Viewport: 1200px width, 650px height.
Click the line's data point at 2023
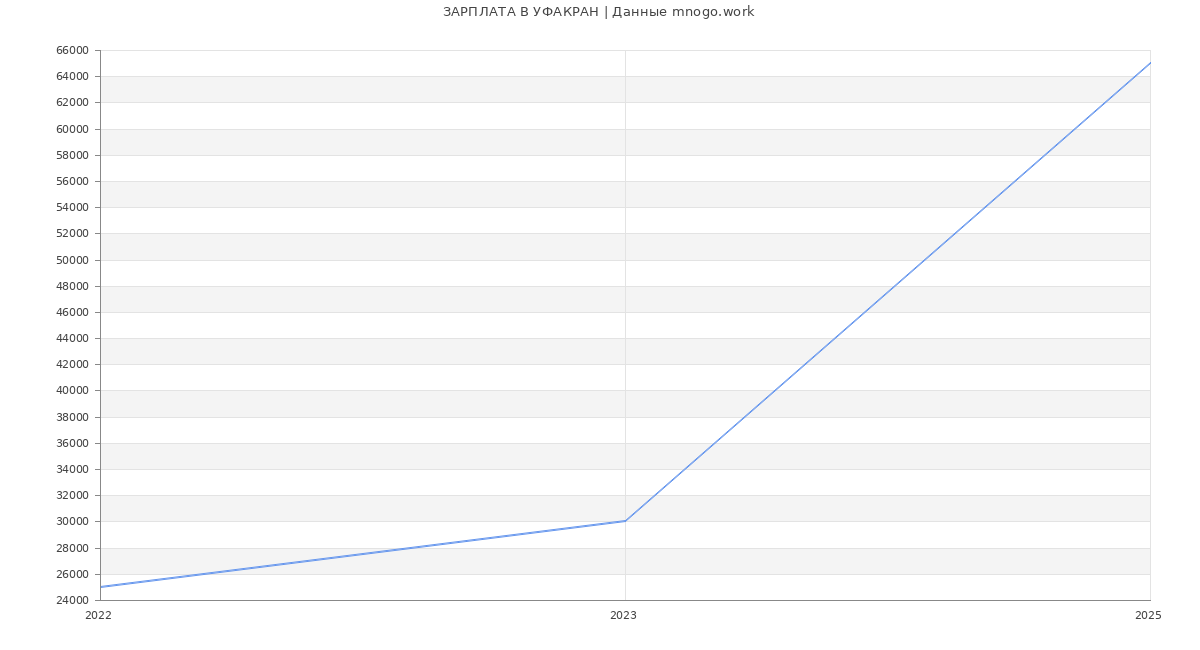tap(625, 521)
